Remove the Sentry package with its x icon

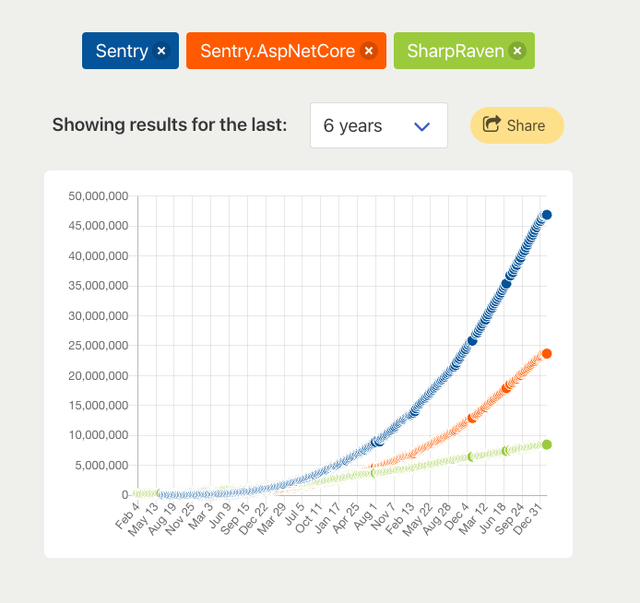pyautogui.click(x=161, y=51)
